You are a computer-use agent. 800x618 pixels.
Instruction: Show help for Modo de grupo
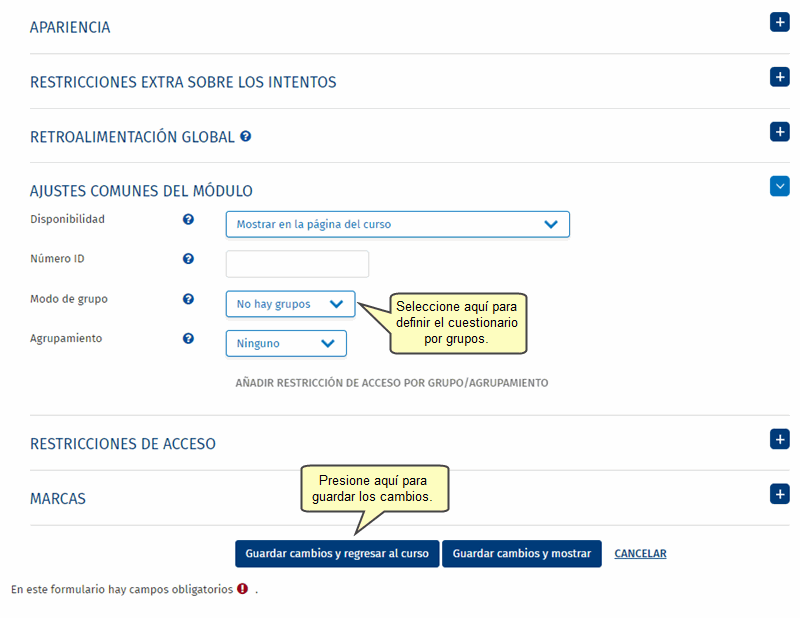188,299
